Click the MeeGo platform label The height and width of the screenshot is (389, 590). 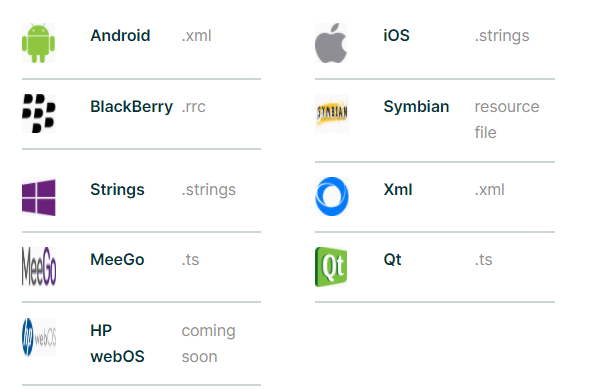click(117, 260)
